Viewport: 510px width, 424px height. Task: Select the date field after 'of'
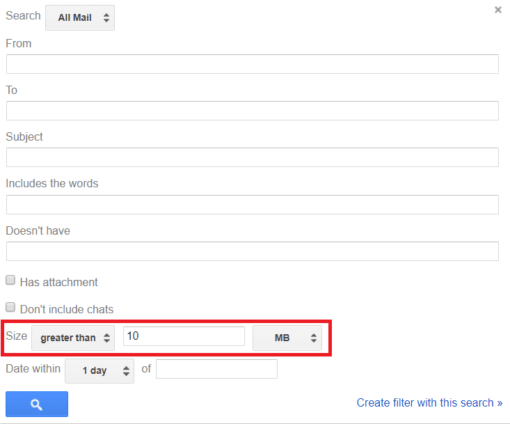pyautogui.click(x=217, y=369)
